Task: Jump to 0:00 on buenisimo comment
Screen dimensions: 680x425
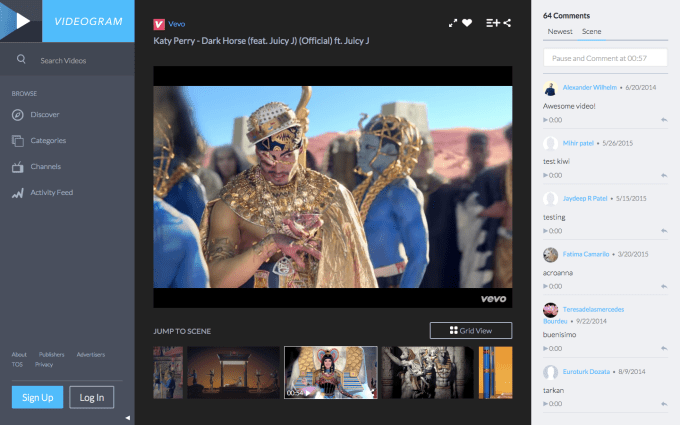Action: pos(552,348)
